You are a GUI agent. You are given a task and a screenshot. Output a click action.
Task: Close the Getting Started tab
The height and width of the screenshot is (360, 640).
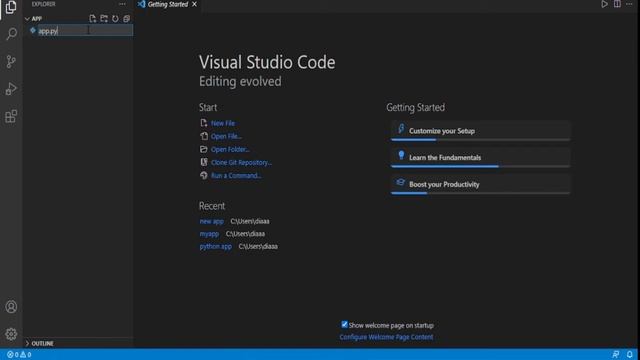(194, 4)
